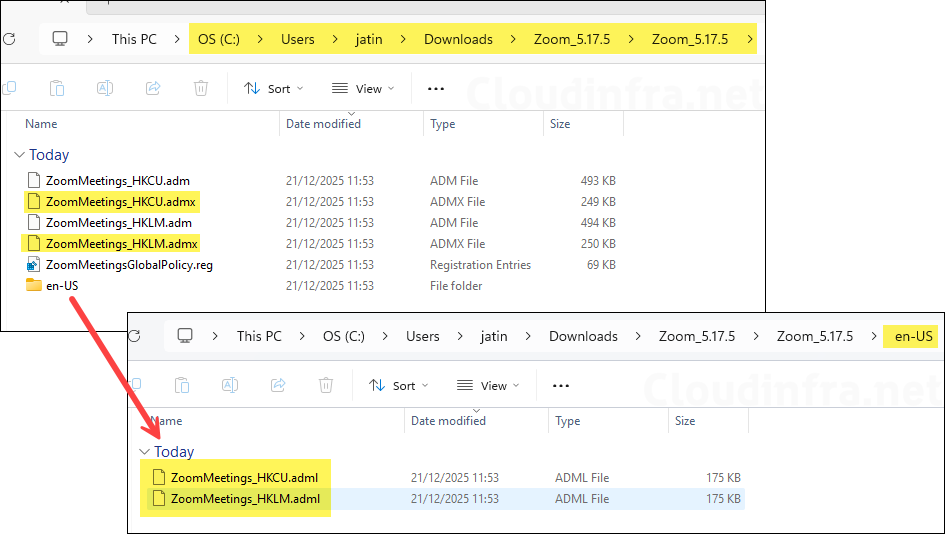The height and width of the screenshot is (534, 945).
Task: Go to Users in upper address bar
Action: (298, 39)
